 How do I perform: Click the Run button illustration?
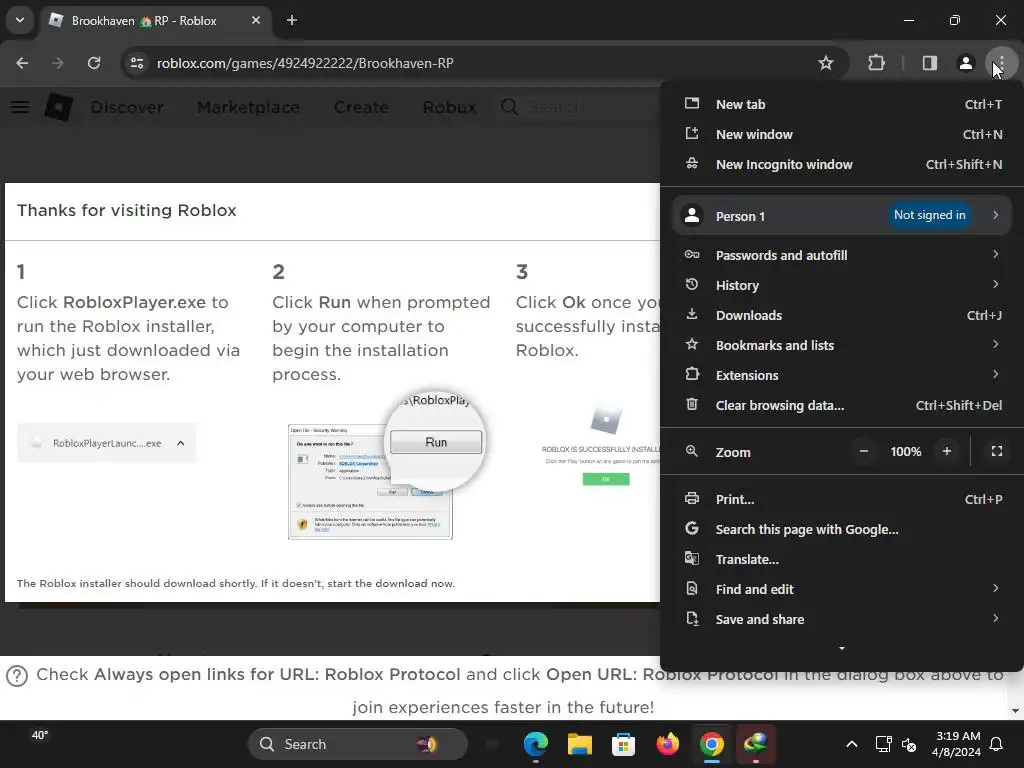click(436, 442)
